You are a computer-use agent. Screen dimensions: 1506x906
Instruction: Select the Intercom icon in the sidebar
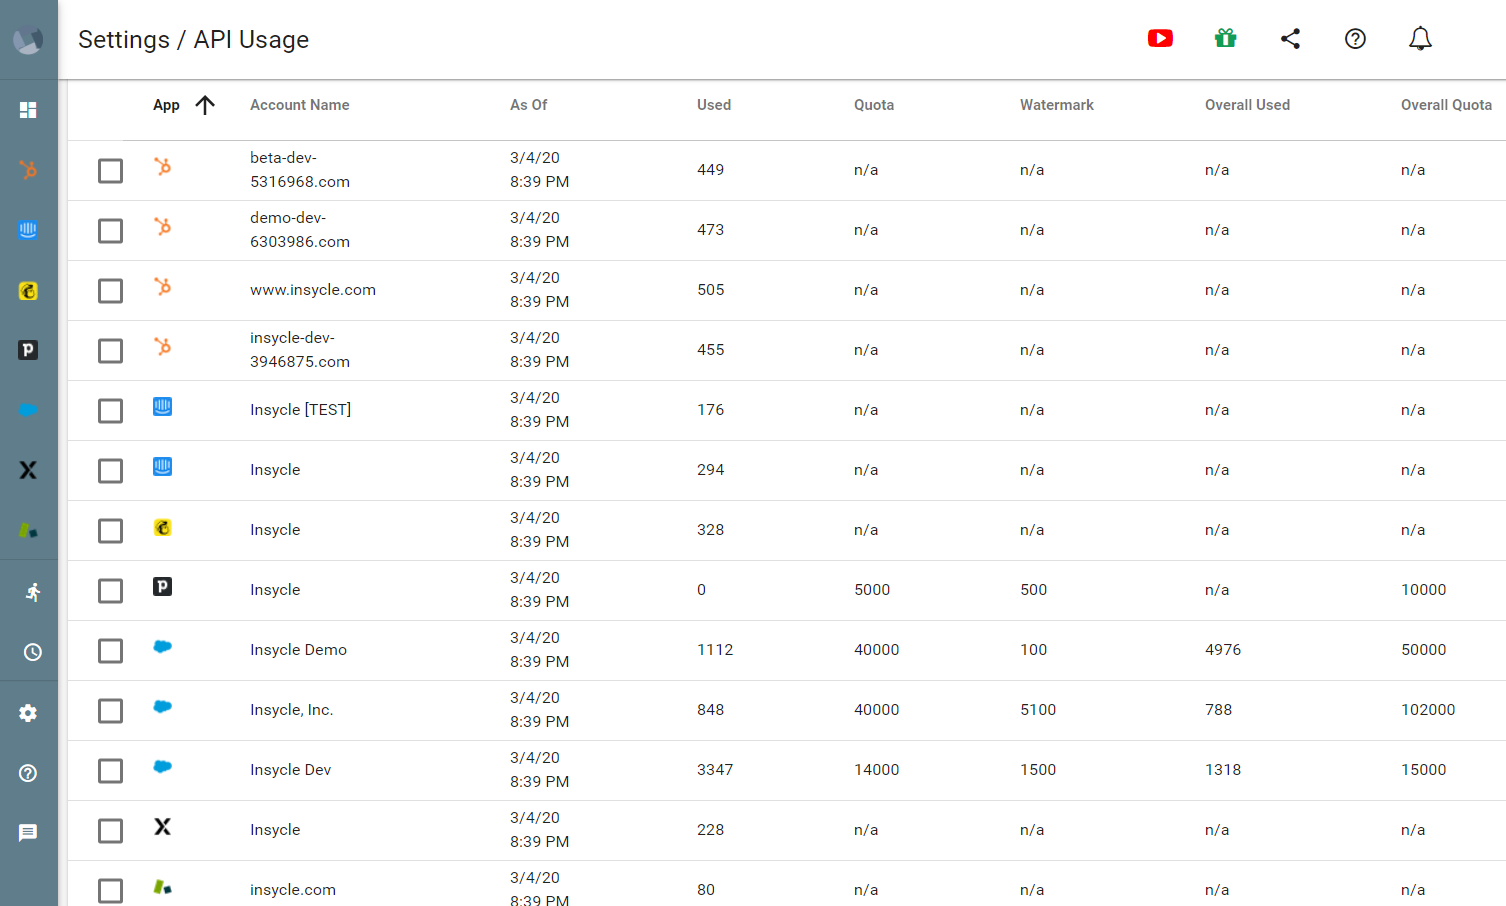click(x=28, y=230)
